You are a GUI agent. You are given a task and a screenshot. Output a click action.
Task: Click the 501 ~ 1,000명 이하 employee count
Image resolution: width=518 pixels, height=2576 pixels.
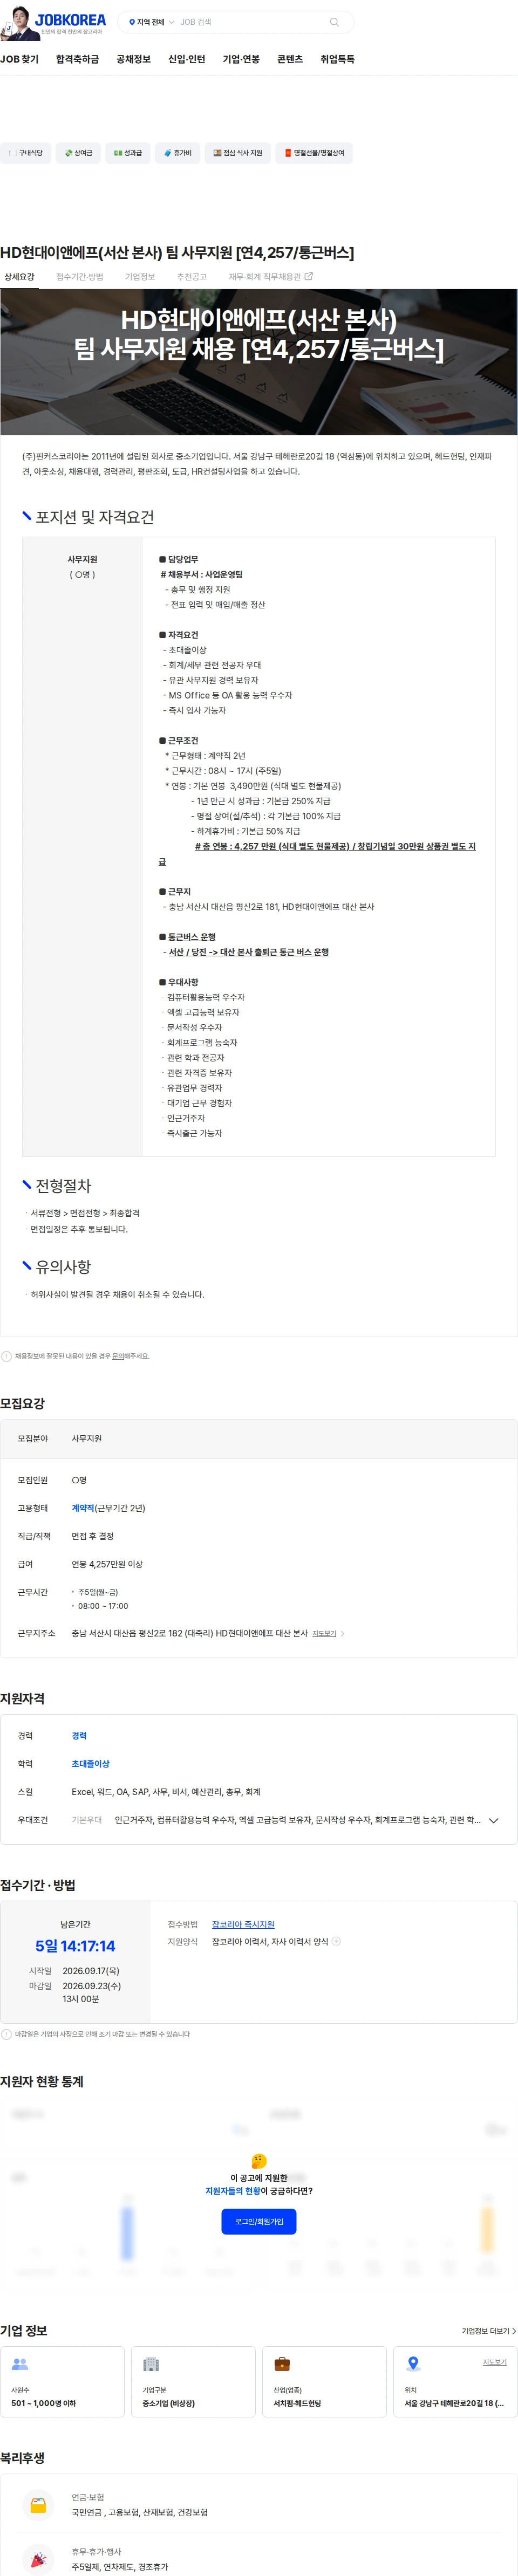coord(43,2403)
